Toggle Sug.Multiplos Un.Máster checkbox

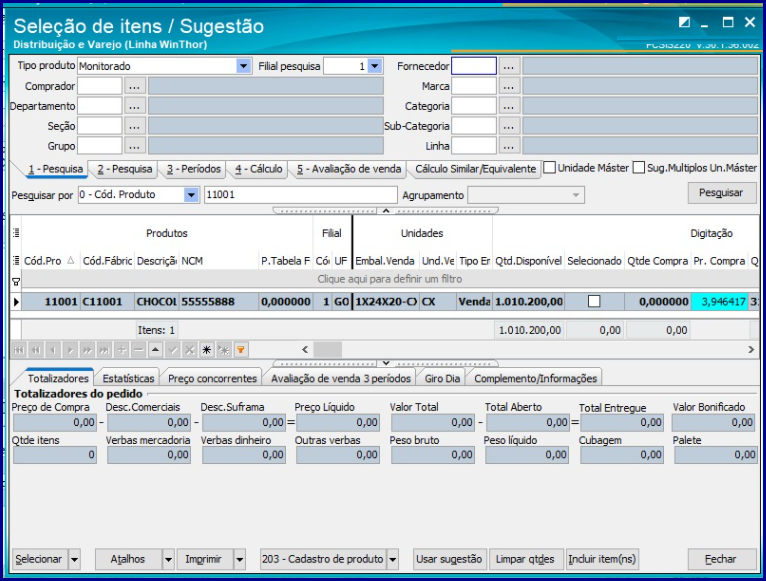pos(638,168)
